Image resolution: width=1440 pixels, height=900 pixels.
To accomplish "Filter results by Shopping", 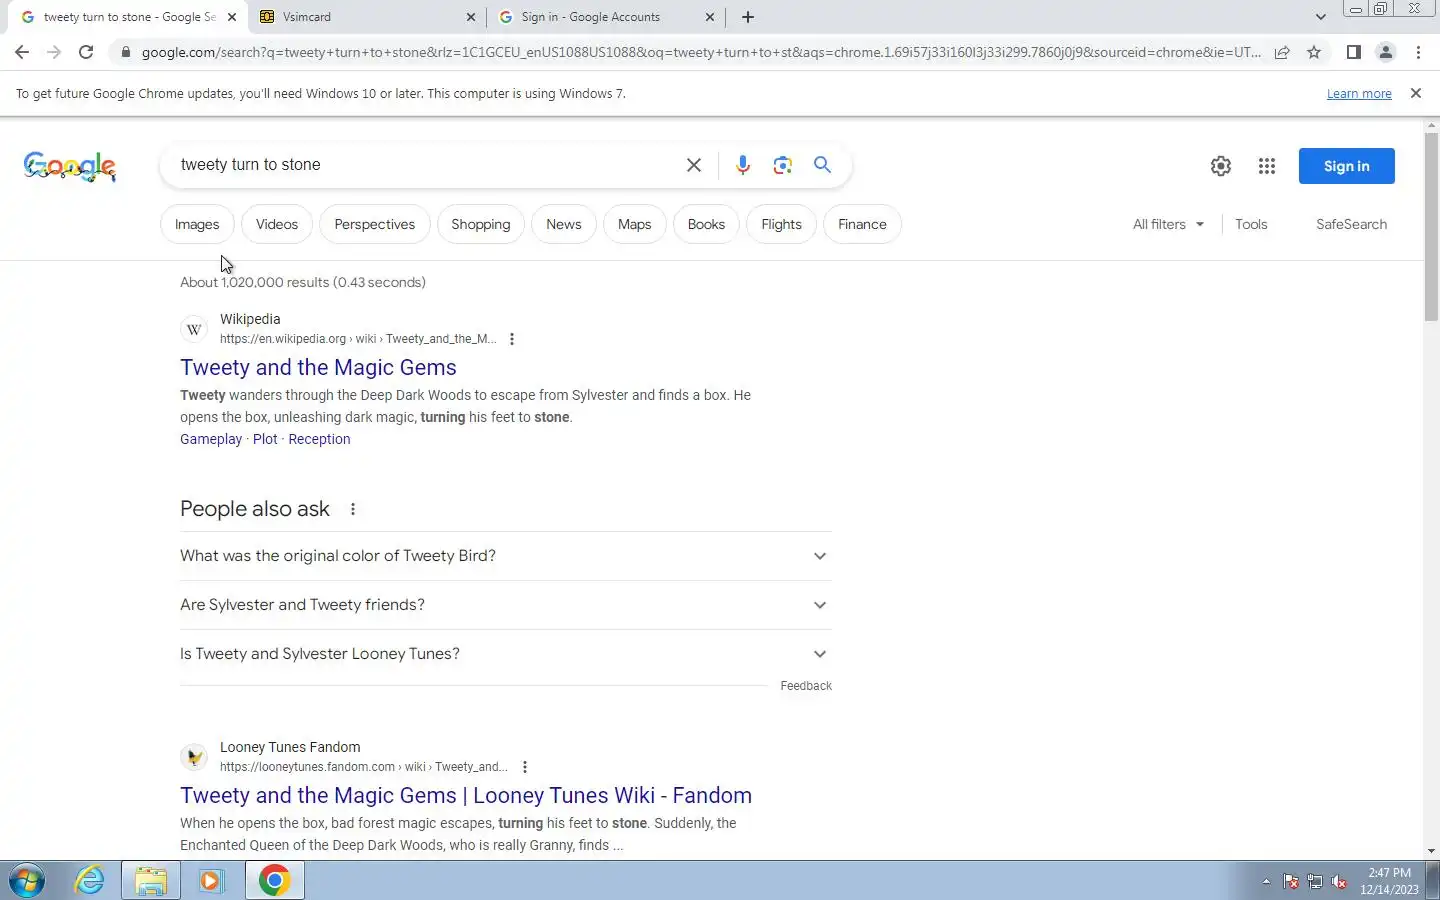I will pos(481,224).
